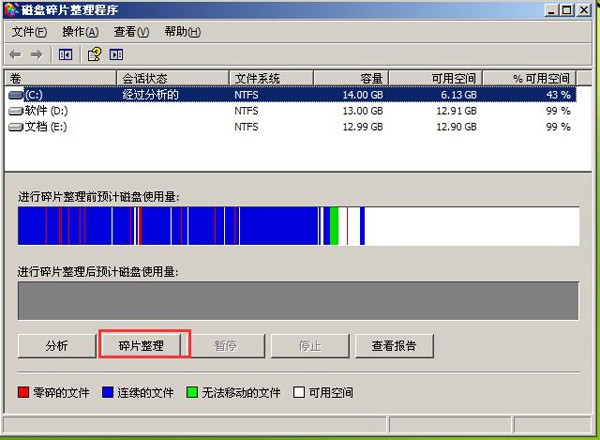Click the Forward arrow toolbar icon
This screenshot has width=600, height=440.
tap(37, 55)
